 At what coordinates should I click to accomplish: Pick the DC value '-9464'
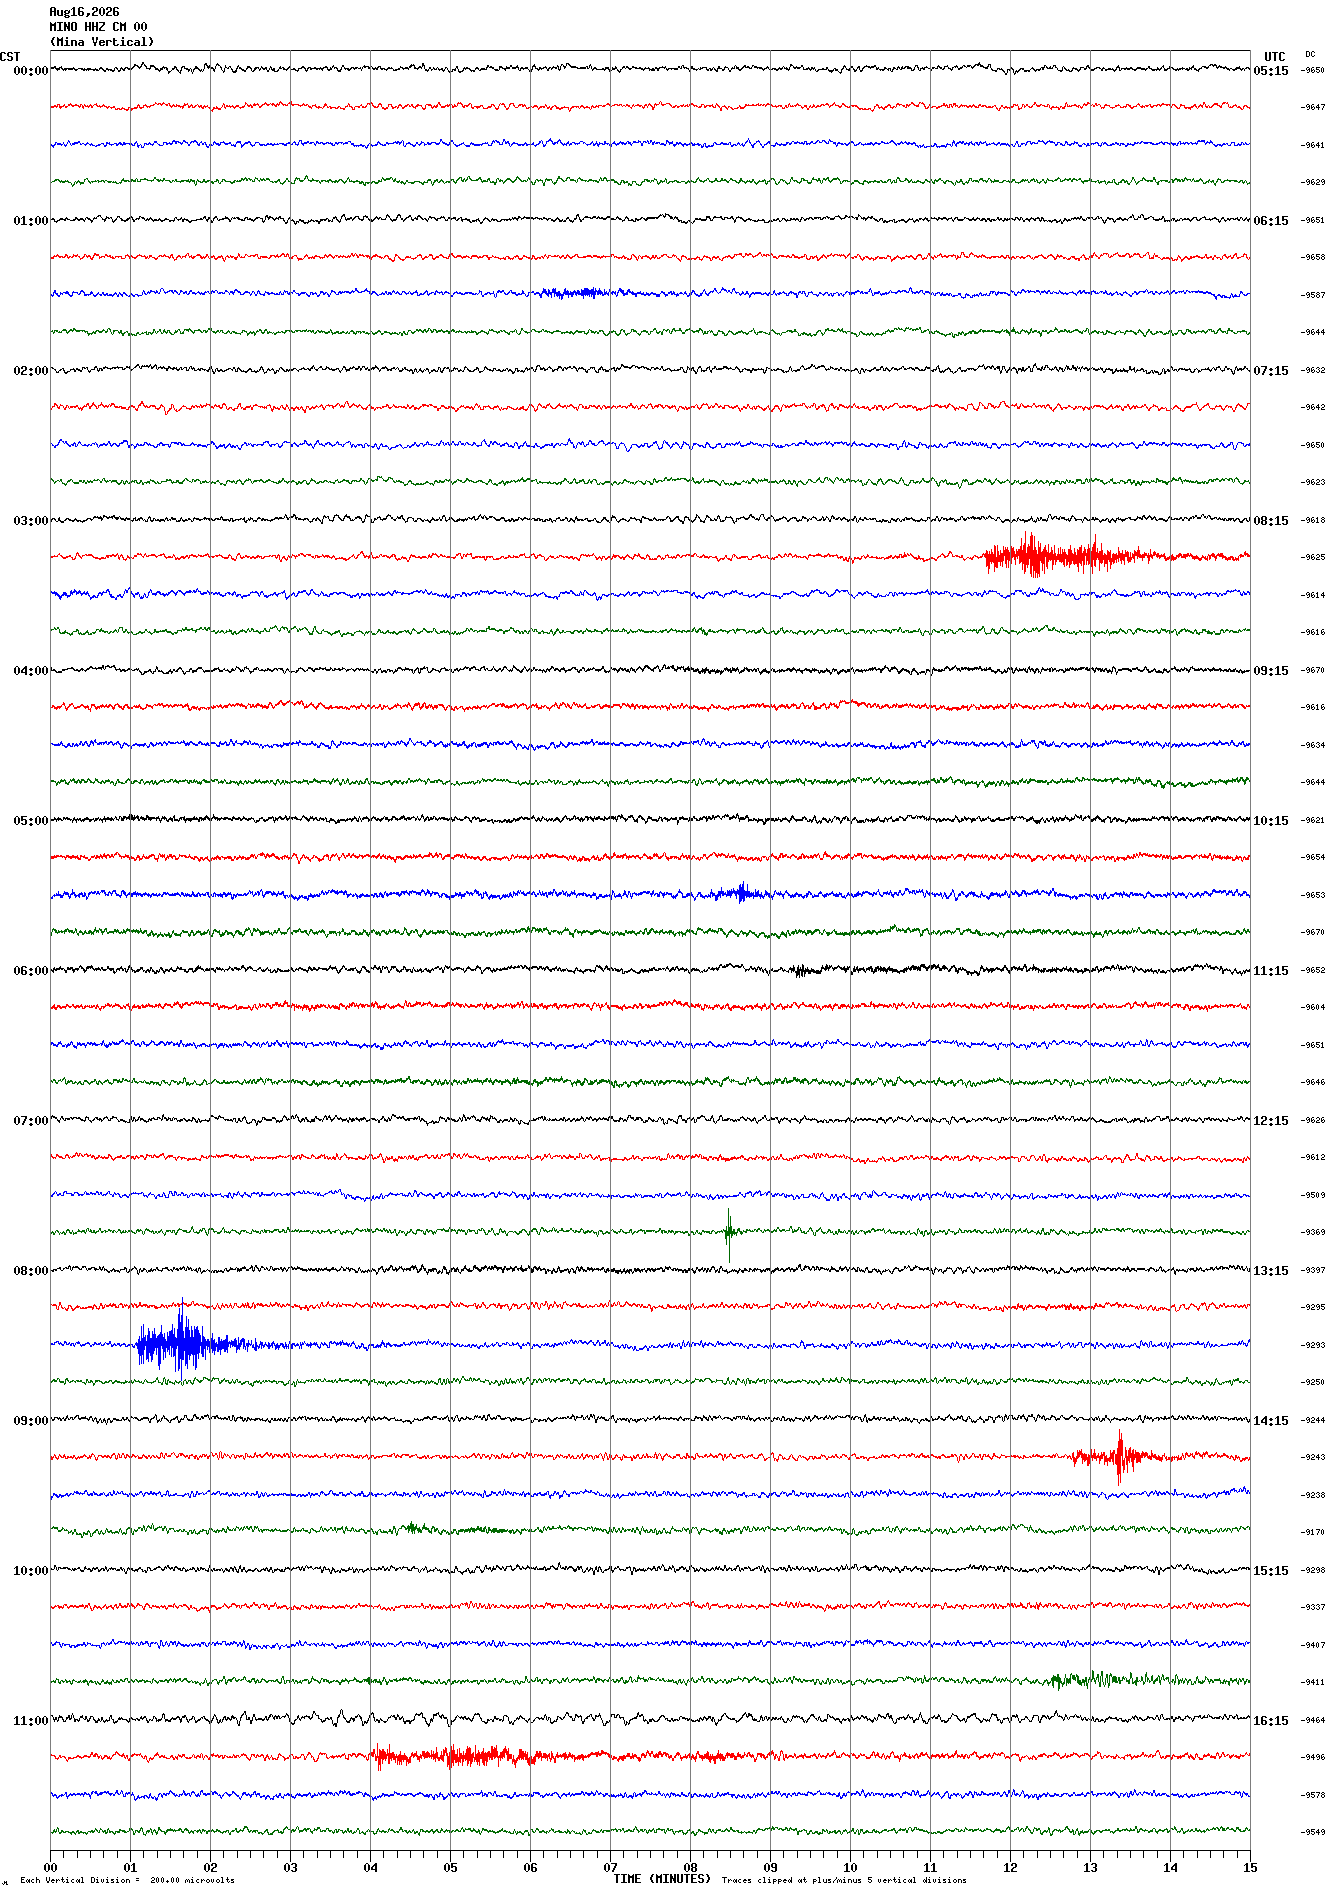pyautogui.click(x=1313, y=1720)
